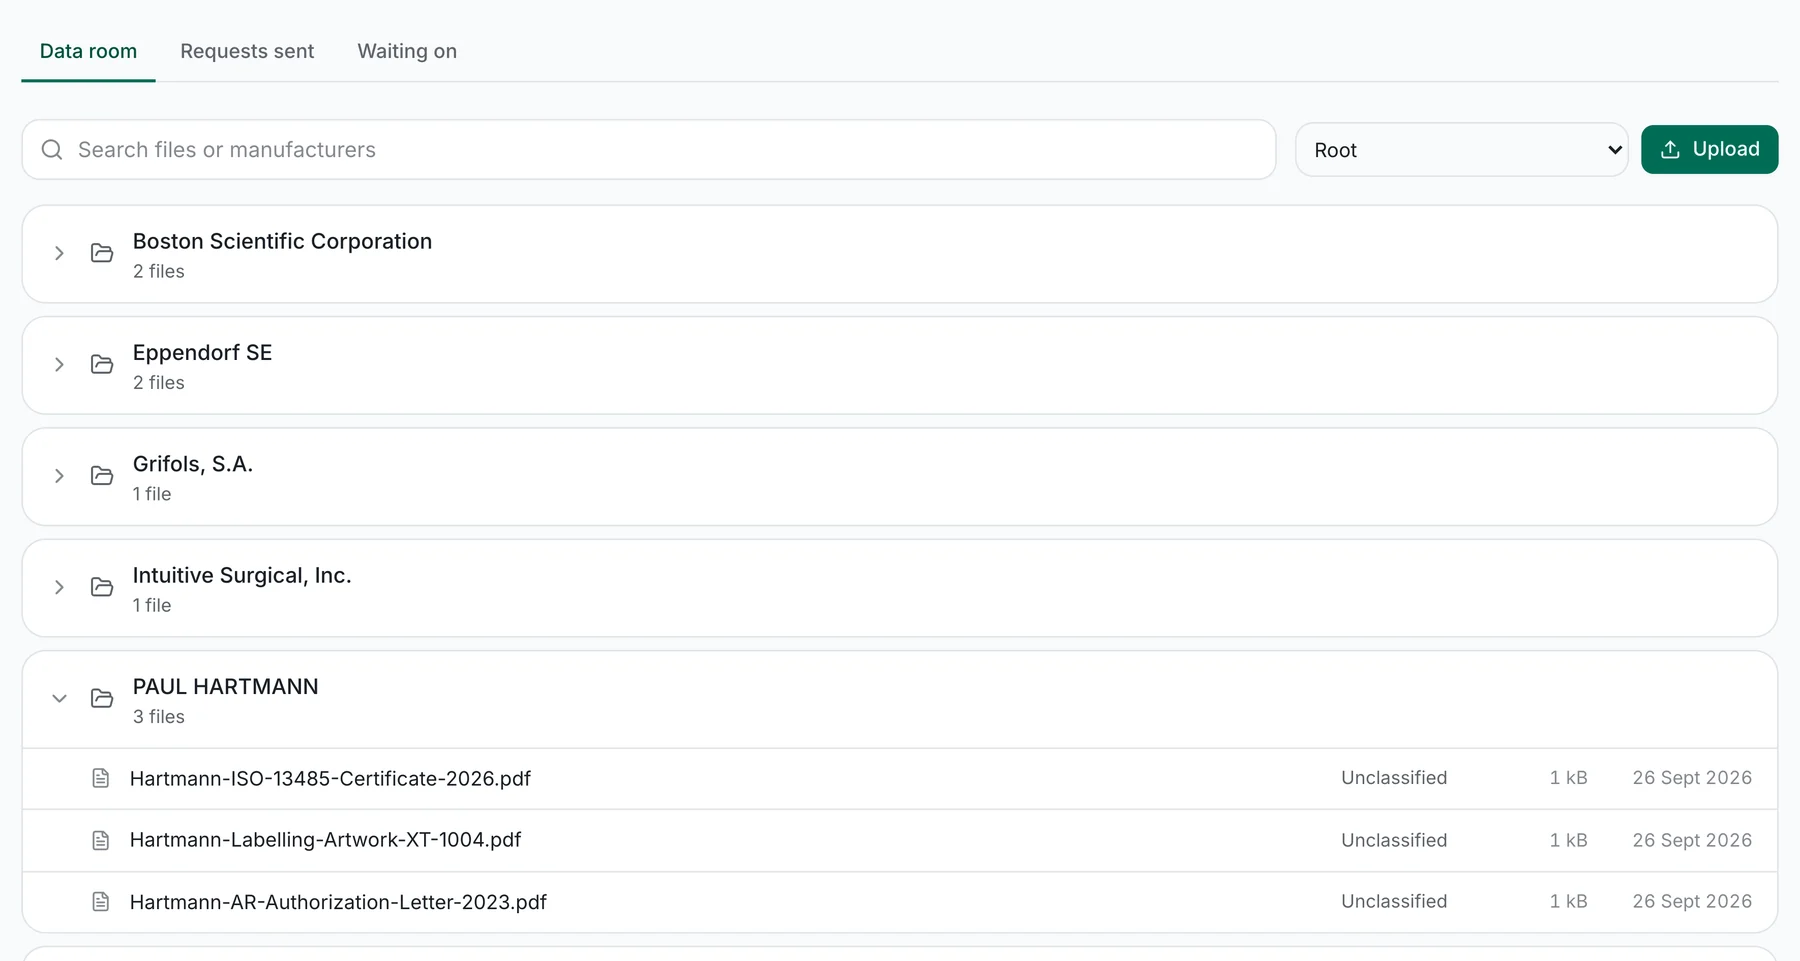Expand the Boston Scientific Corporation folder chevron
1800x961 pixels.
pos(59,253)
